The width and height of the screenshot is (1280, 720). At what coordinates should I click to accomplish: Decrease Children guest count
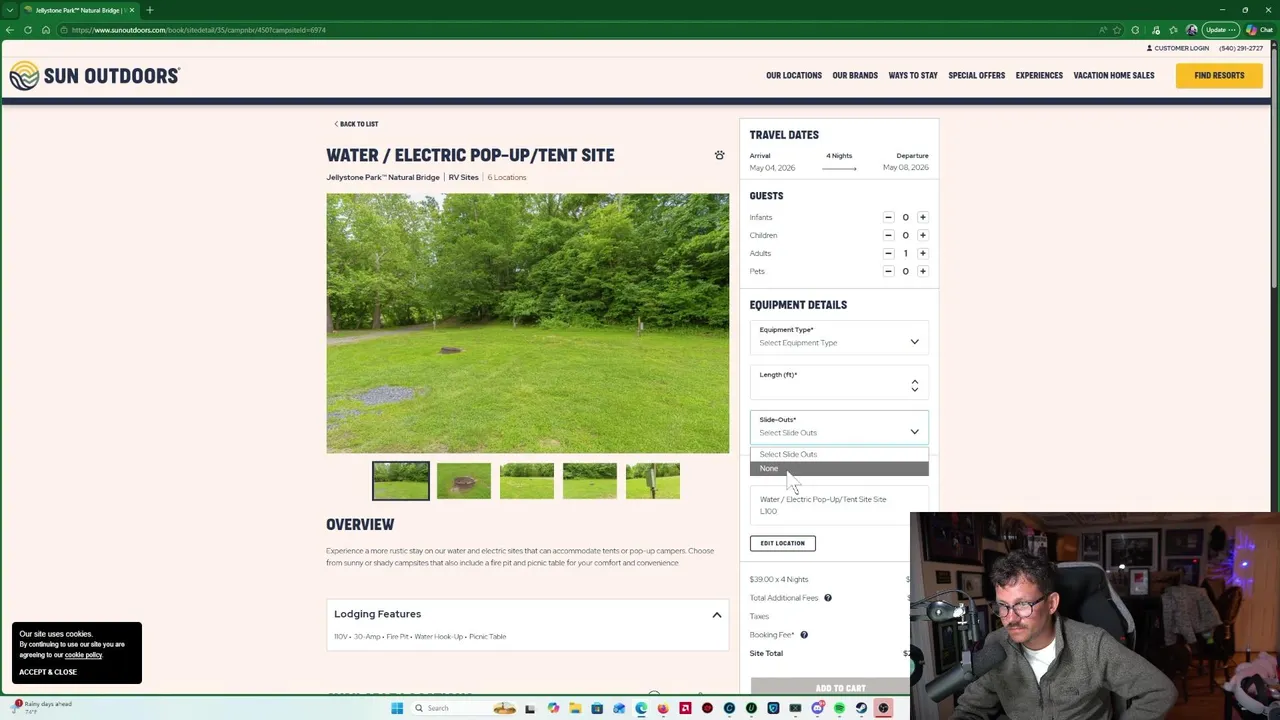tap(888, 235)
